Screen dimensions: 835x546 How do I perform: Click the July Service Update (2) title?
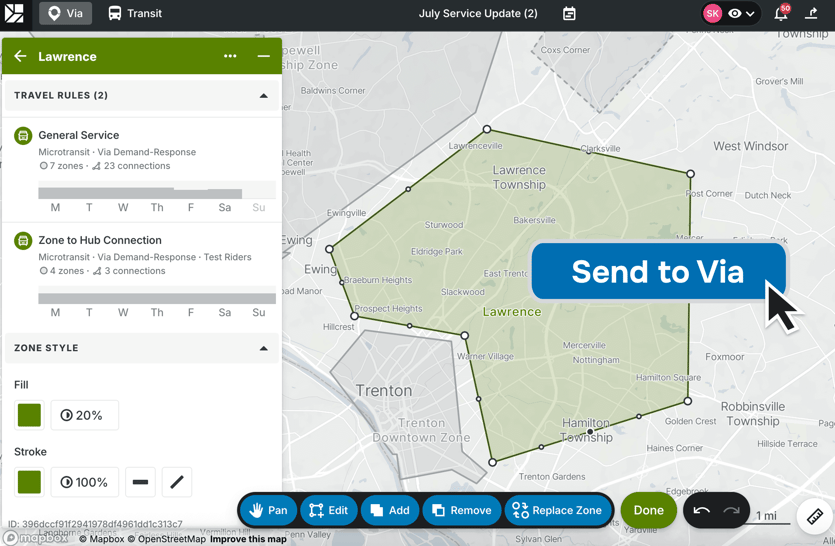point(478,13)
